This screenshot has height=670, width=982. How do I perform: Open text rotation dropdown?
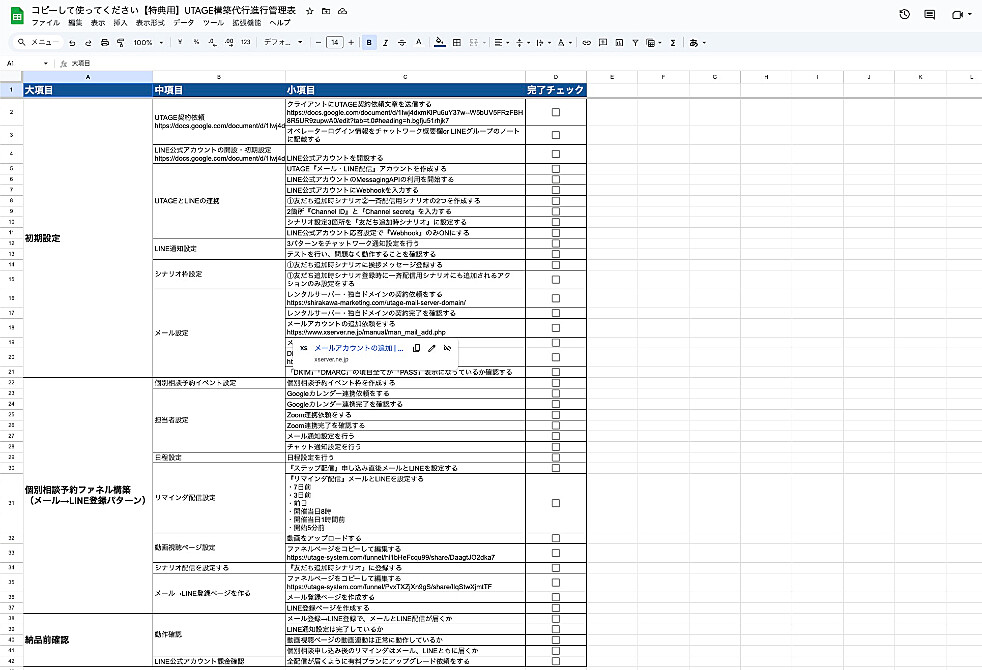[564, 43]
